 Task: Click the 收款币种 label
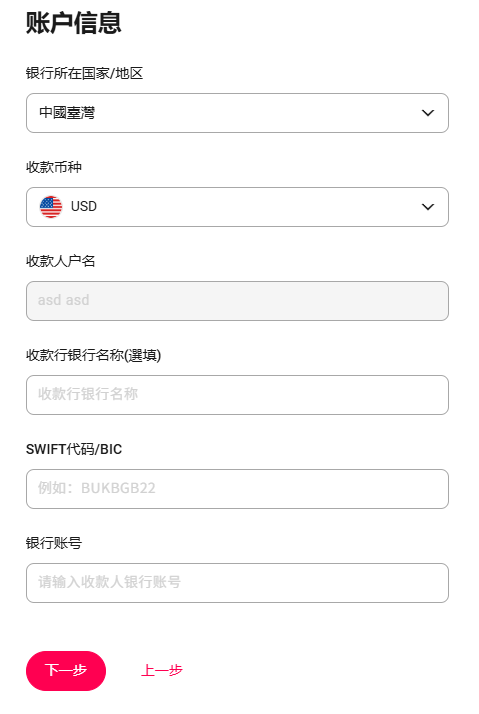tap(54, 167)
